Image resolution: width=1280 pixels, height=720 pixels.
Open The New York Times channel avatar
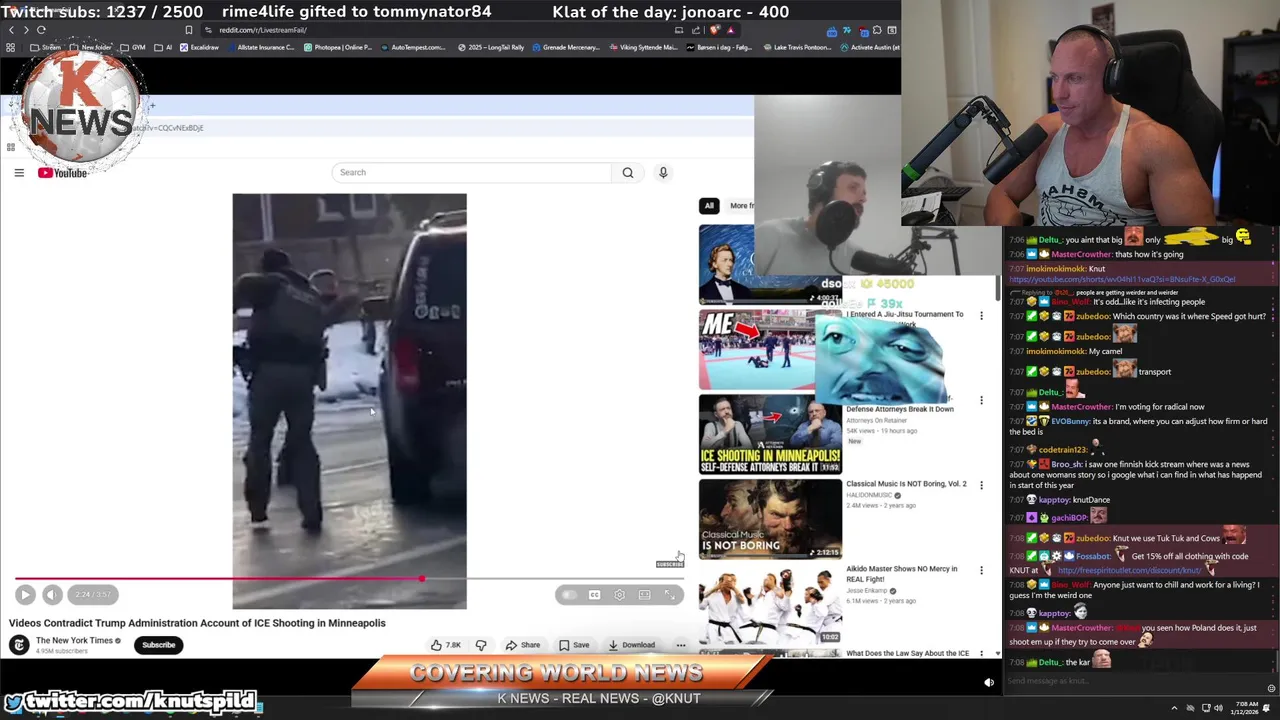(x=19, y=645)
